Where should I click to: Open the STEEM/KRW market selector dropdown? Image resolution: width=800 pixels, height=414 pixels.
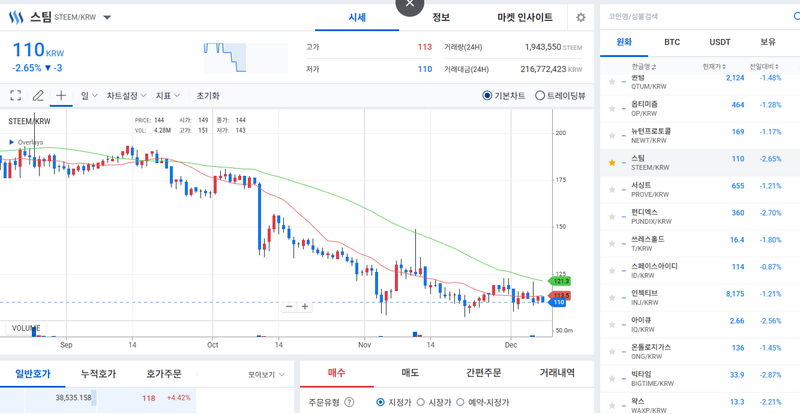point(107,18)
